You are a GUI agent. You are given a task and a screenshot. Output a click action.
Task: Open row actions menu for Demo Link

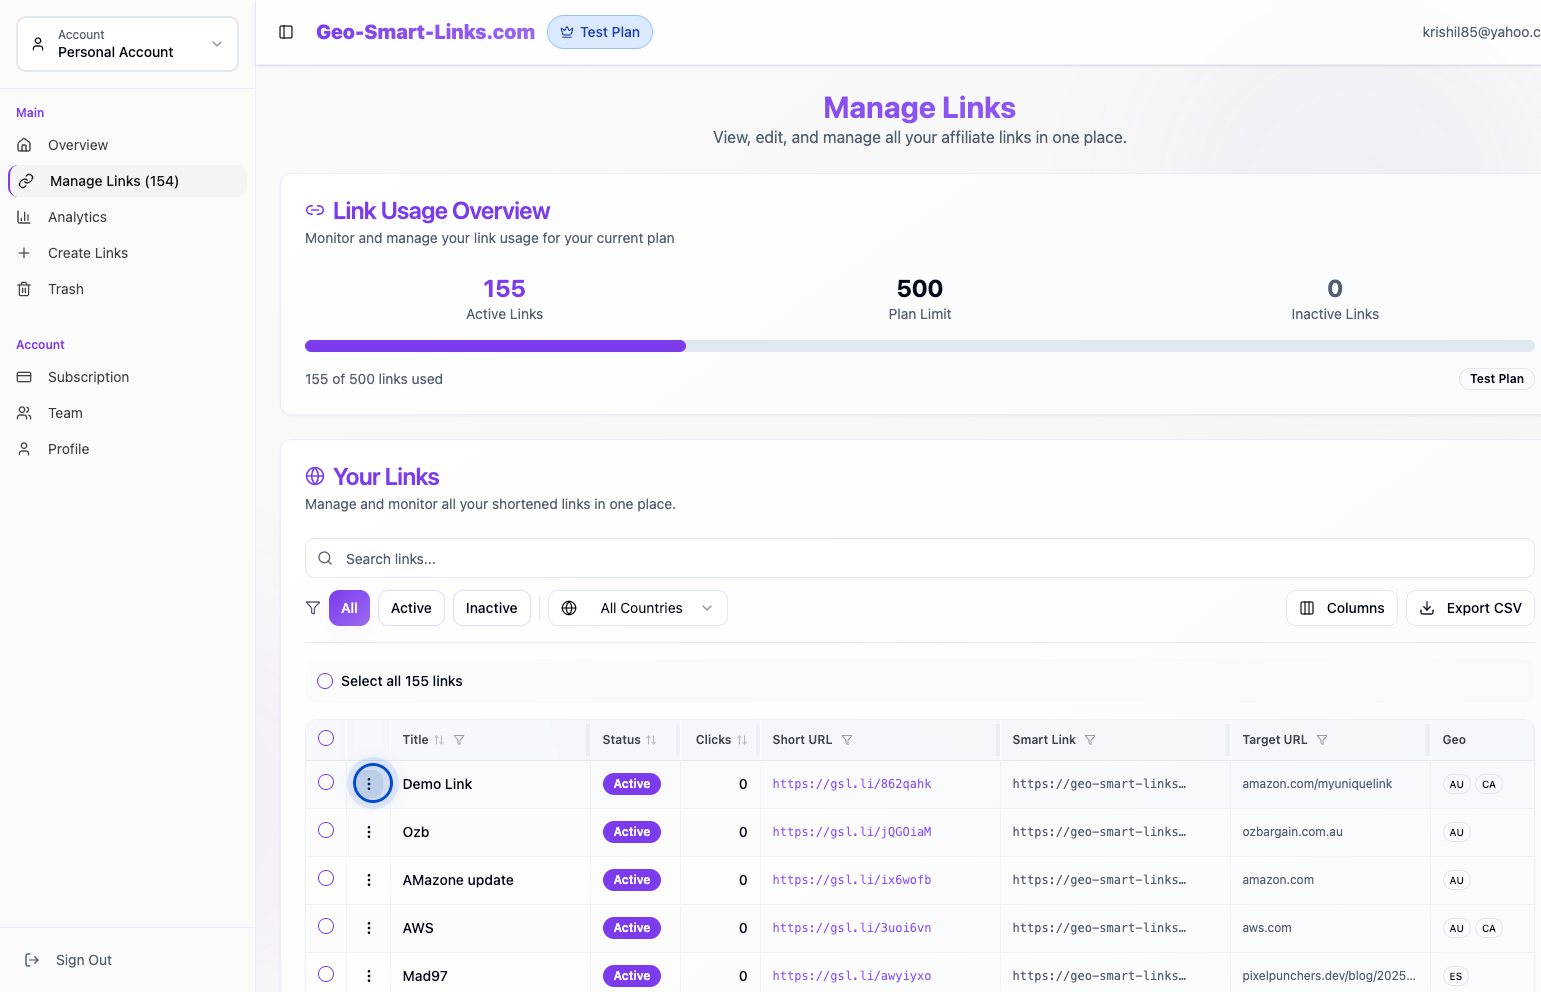(369, 784)
